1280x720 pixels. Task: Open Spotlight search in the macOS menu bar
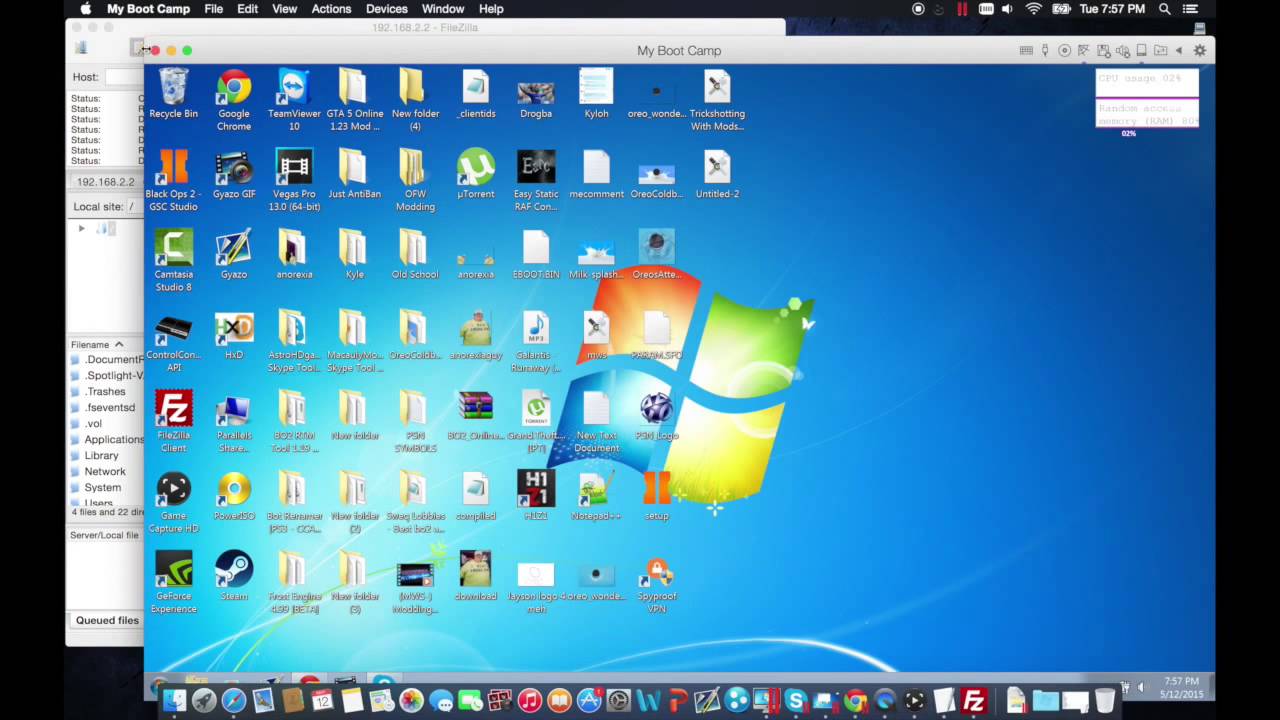pos(1165,9)
